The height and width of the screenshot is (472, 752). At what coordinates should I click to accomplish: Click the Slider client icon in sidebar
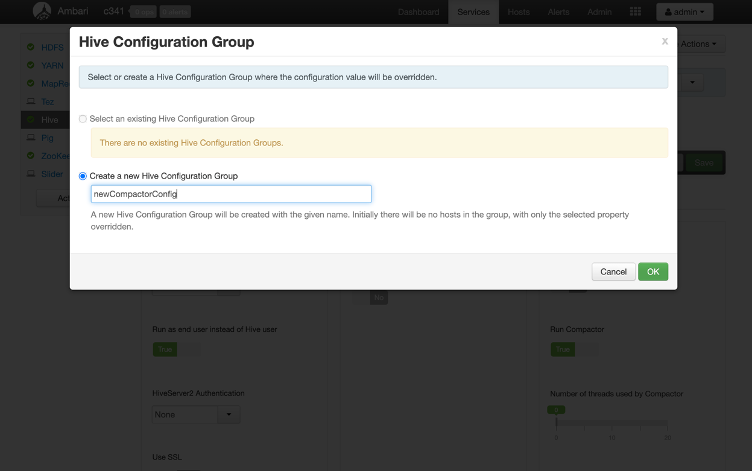pos(31,173)
